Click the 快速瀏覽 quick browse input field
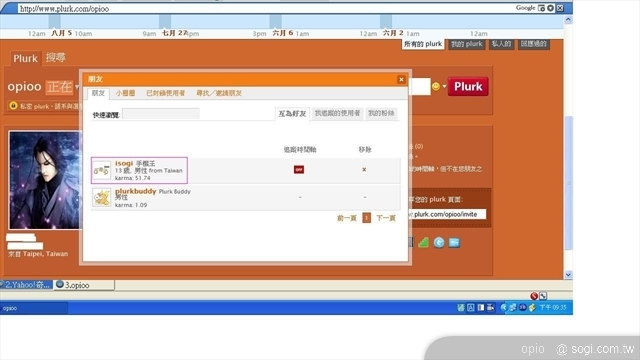The height and width of the screenshot is (360, 640). (x=160, y=114)
